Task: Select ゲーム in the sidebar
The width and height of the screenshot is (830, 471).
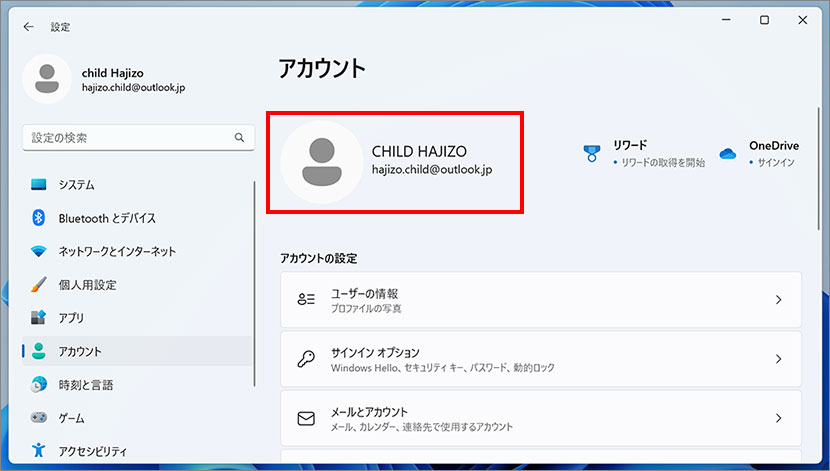Action: (x=137, y=418)
